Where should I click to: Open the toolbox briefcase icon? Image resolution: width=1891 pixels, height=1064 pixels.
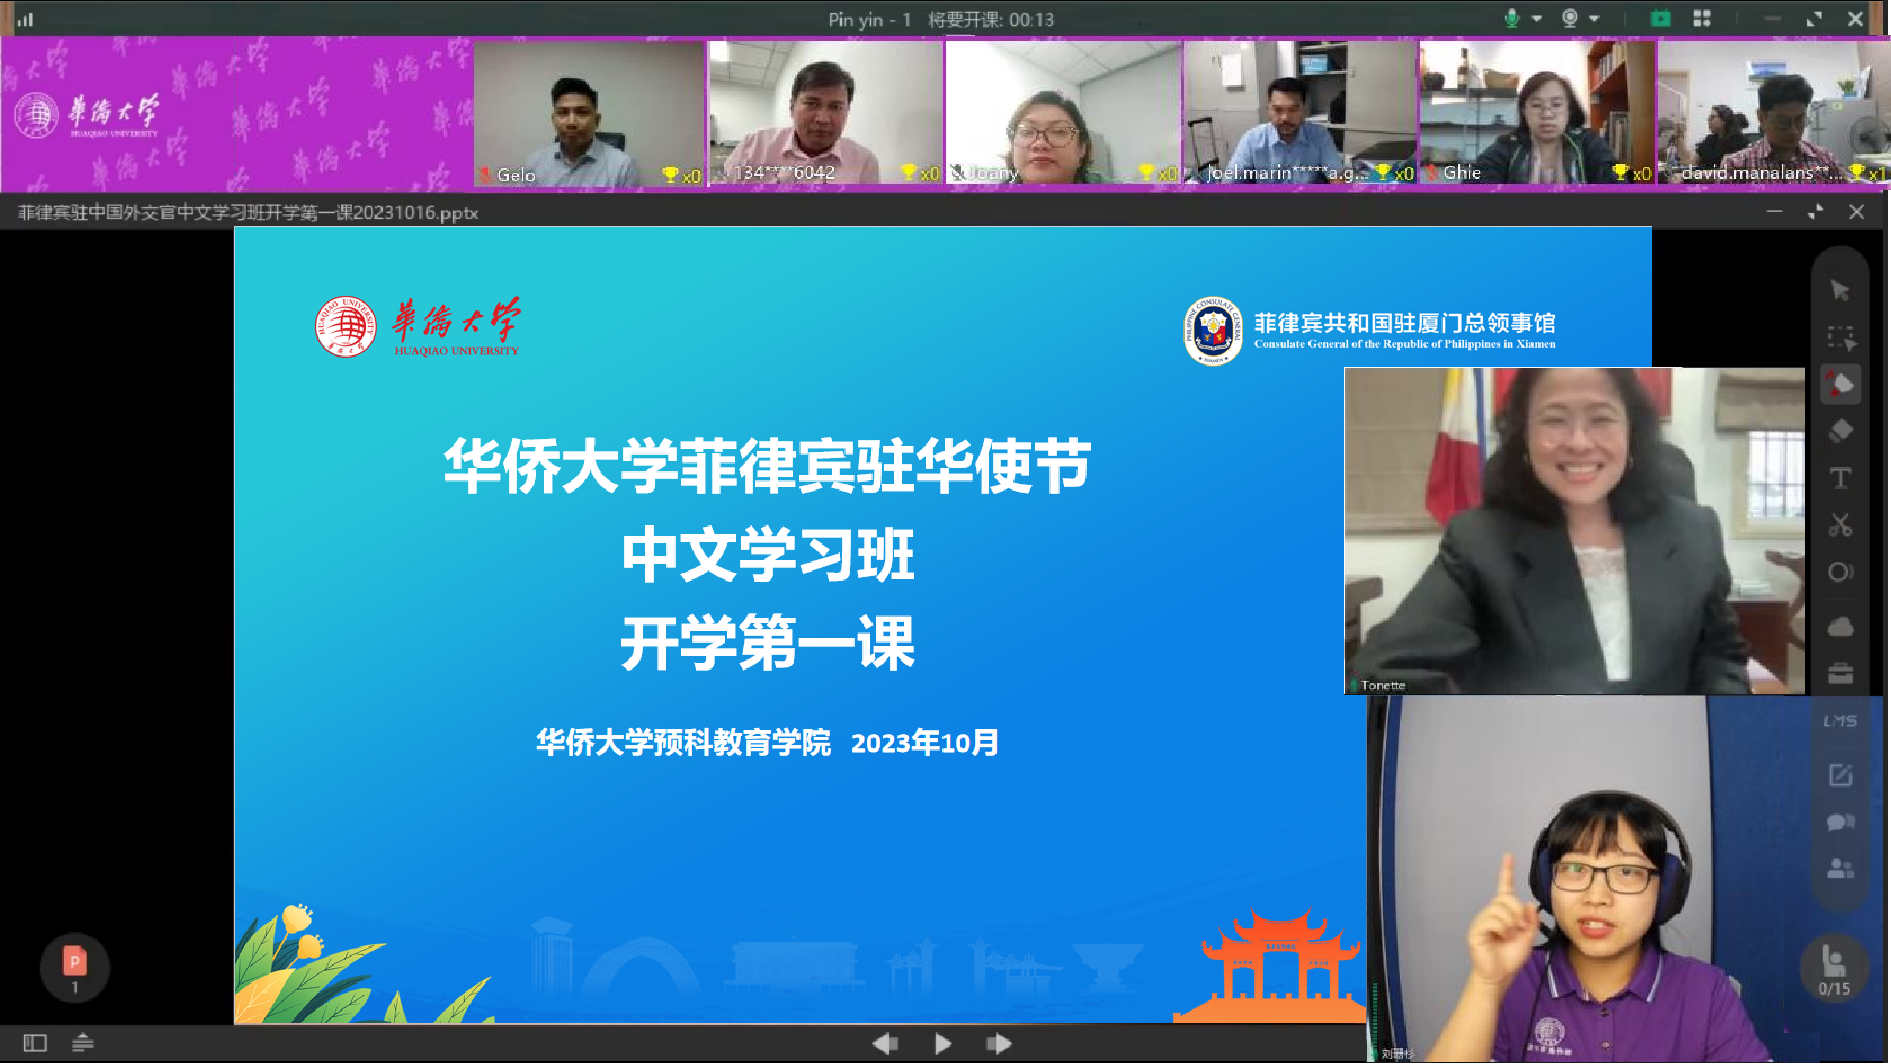point(1840,674)
